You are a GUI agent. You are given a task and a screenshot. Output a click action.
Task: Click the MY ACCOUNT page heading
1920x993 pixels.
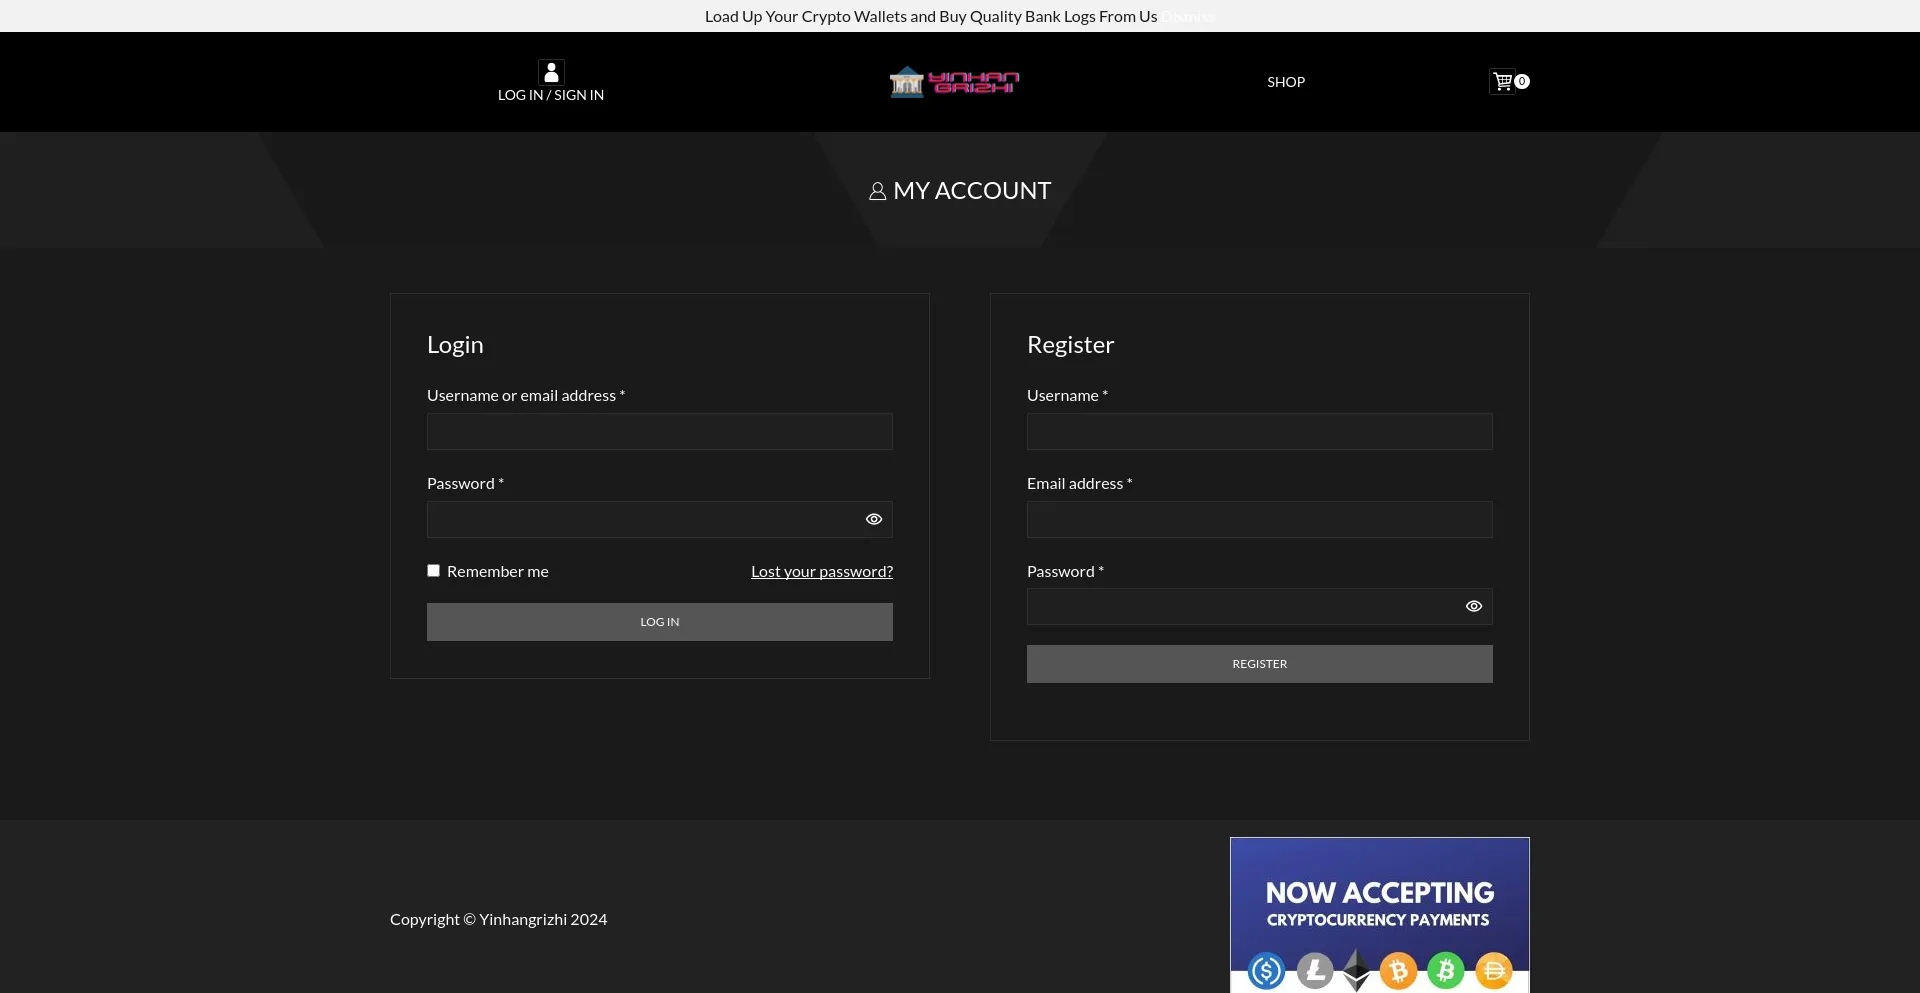960,191
